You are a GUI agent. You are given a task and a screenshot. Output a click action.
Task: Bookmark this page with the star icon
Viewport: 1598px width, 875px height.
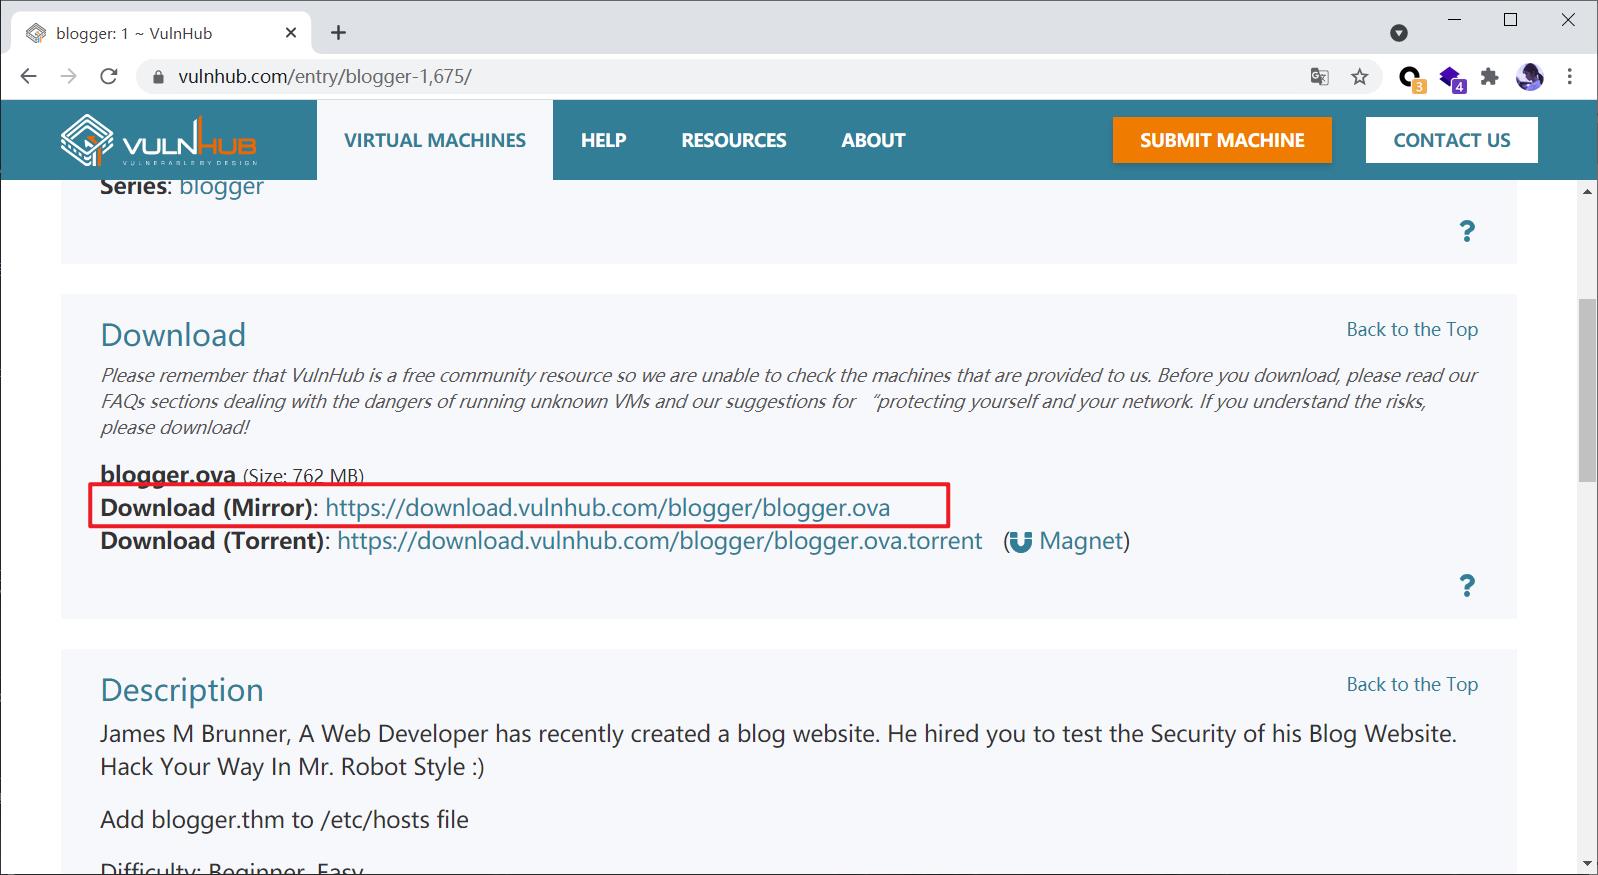coord(1359,77)
